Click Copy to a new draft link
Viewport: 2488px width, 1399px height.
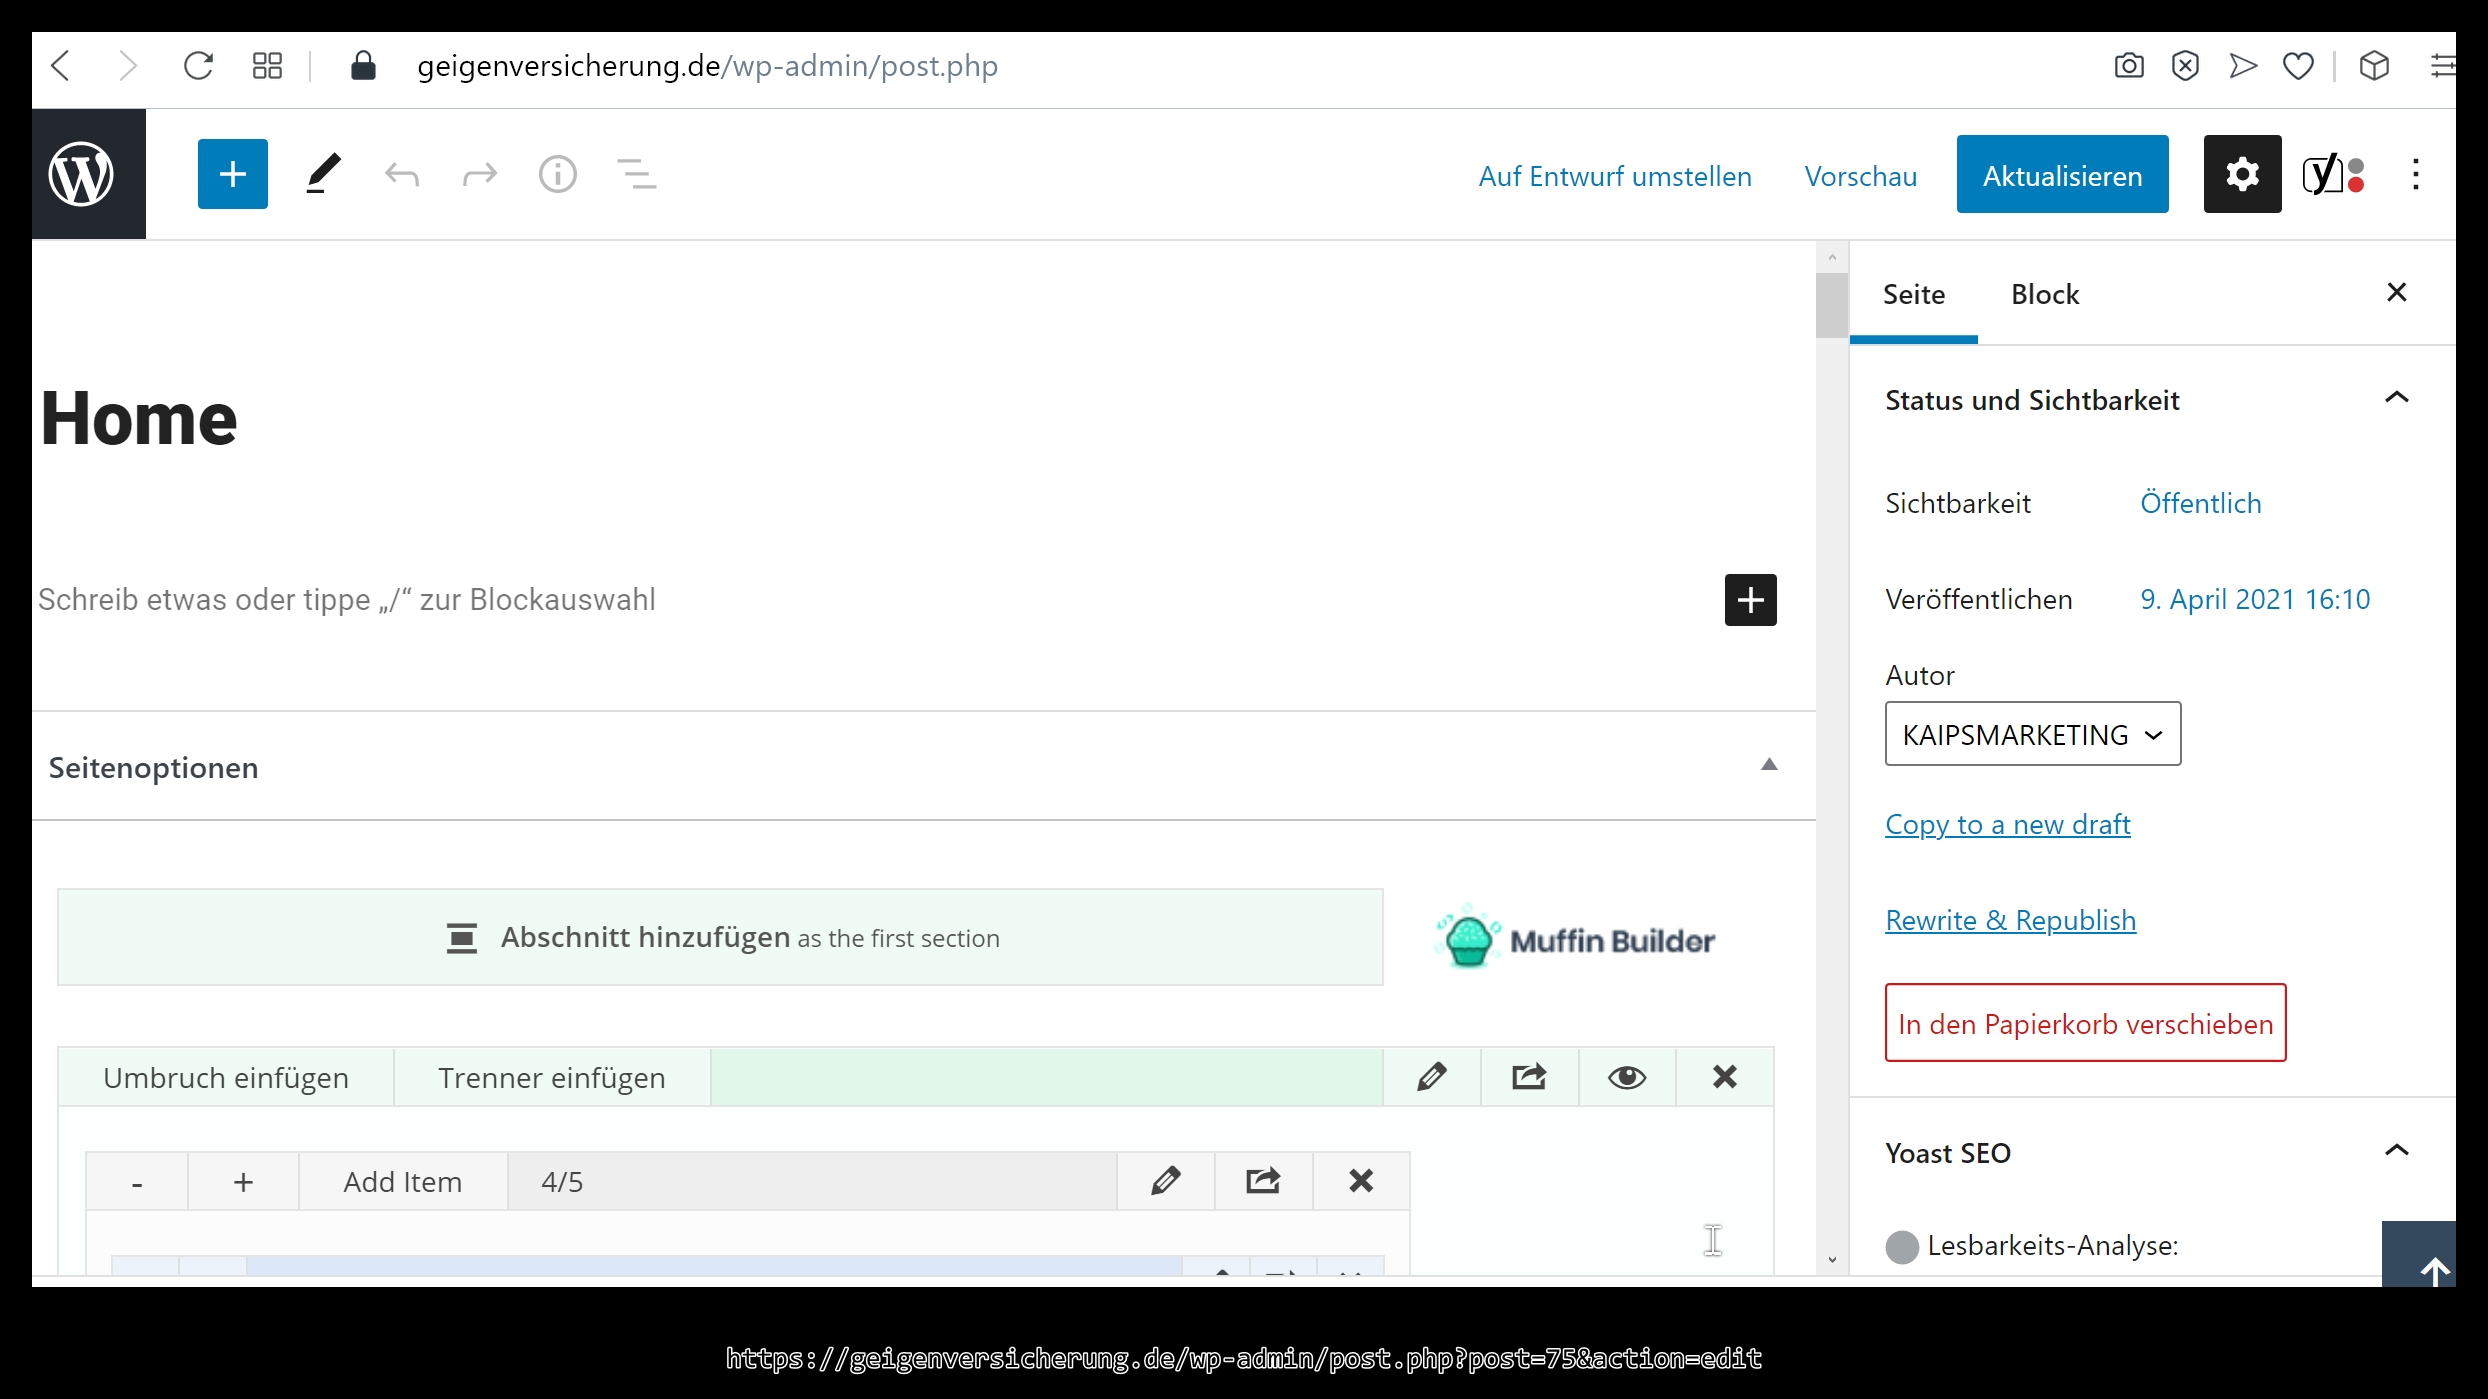[2008, 824]
